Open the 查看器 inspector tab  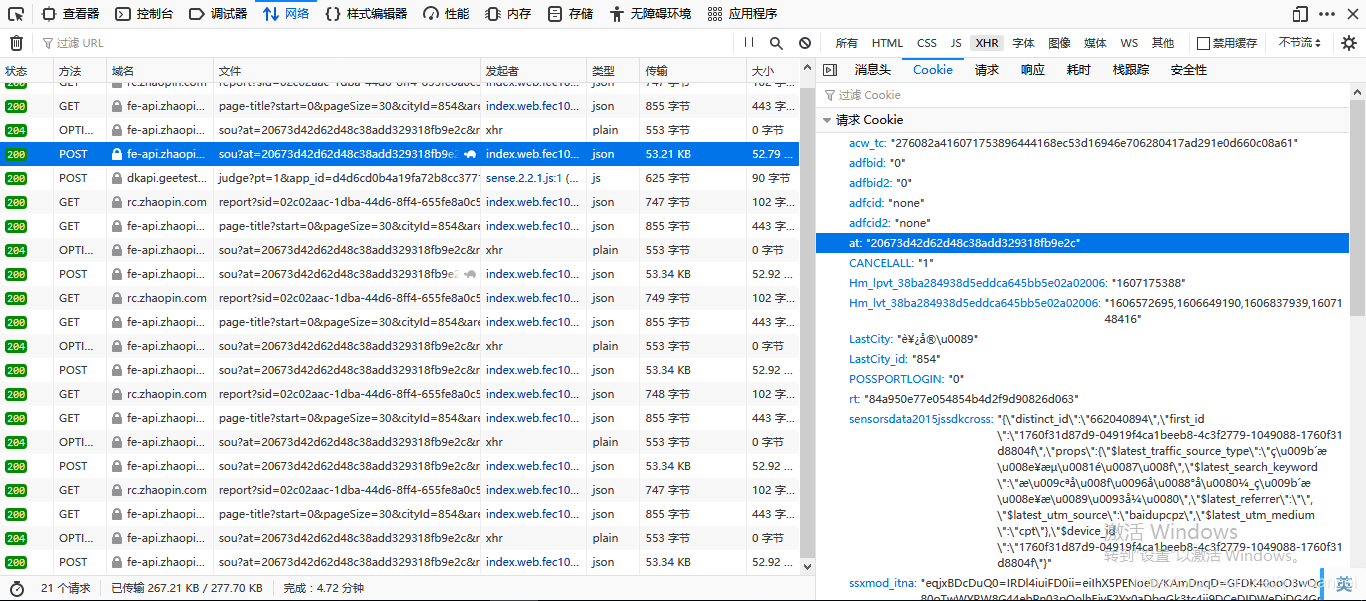68,14
